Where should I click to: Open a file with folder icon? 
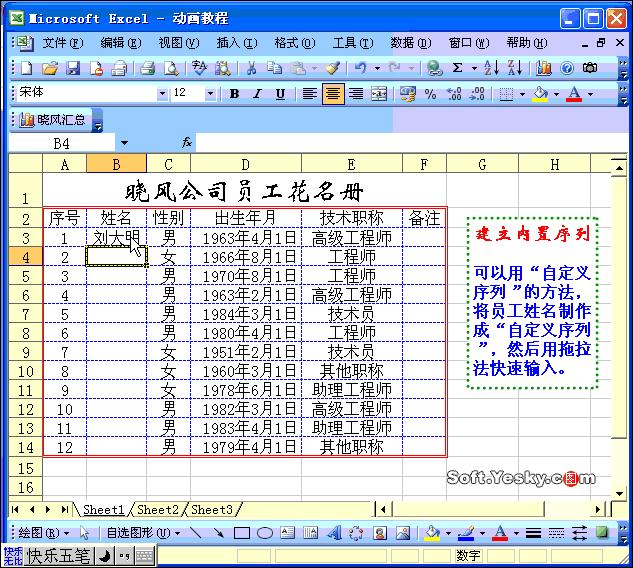coord(50,68)
